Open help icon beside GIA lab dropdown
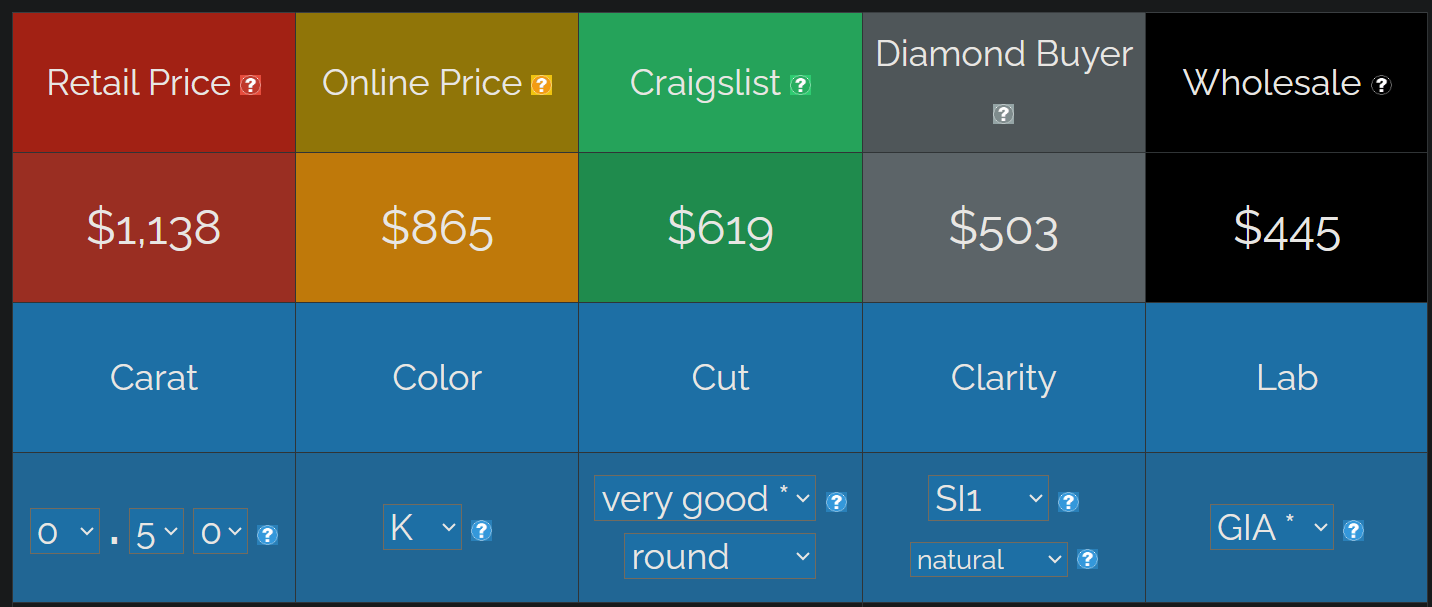Image resolution: width=1432 pixels, height=607 pixels. click(1353, 530)
